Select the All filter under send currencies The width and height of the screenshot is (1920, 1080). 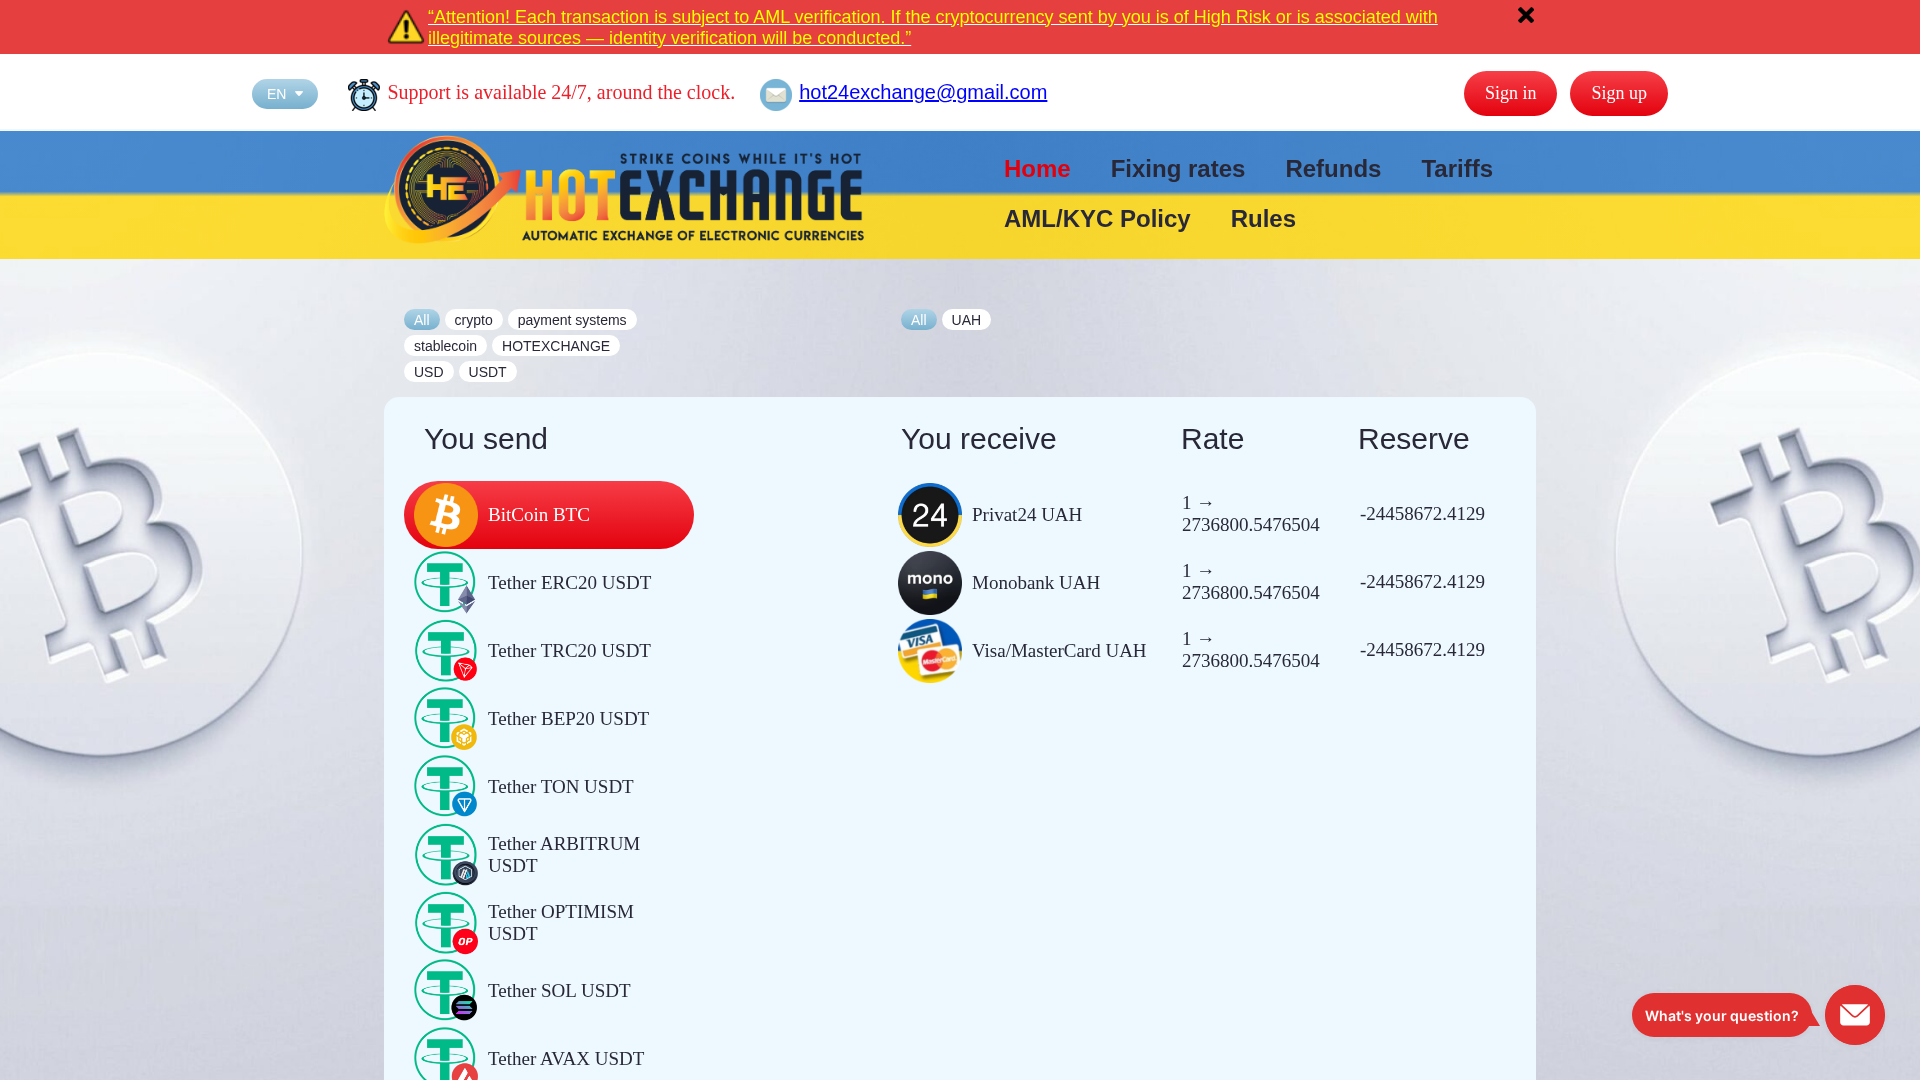point(422,320)
